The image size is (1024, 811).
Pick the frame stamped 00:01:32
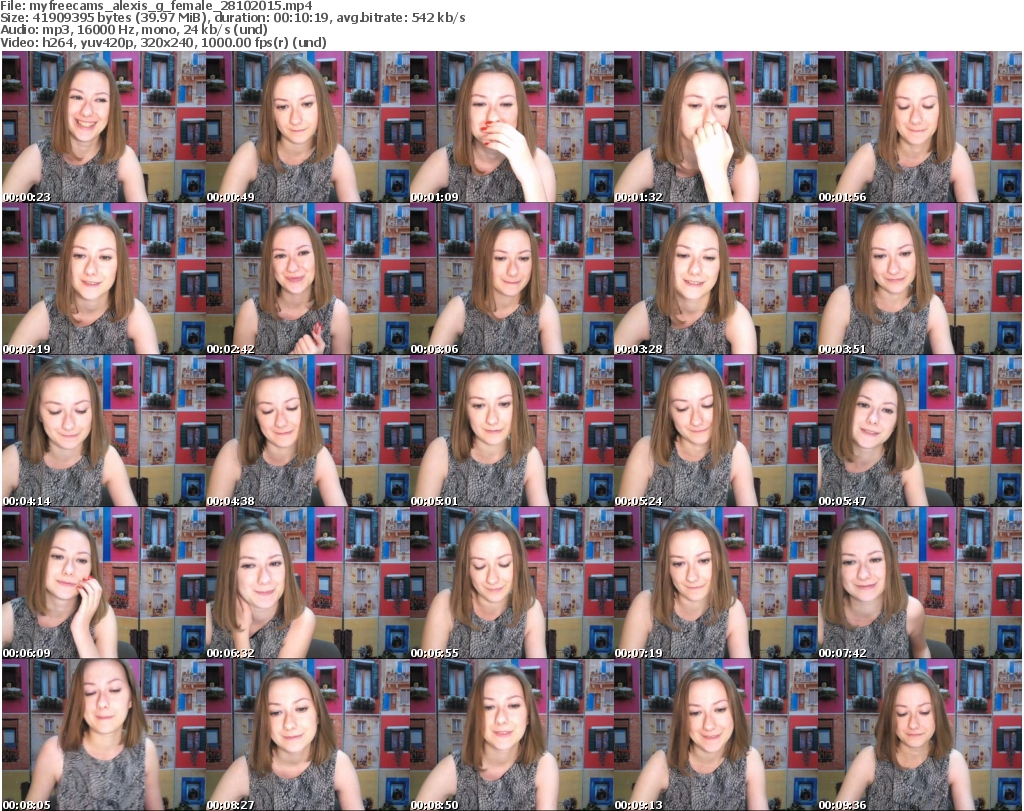pos(715,127)
